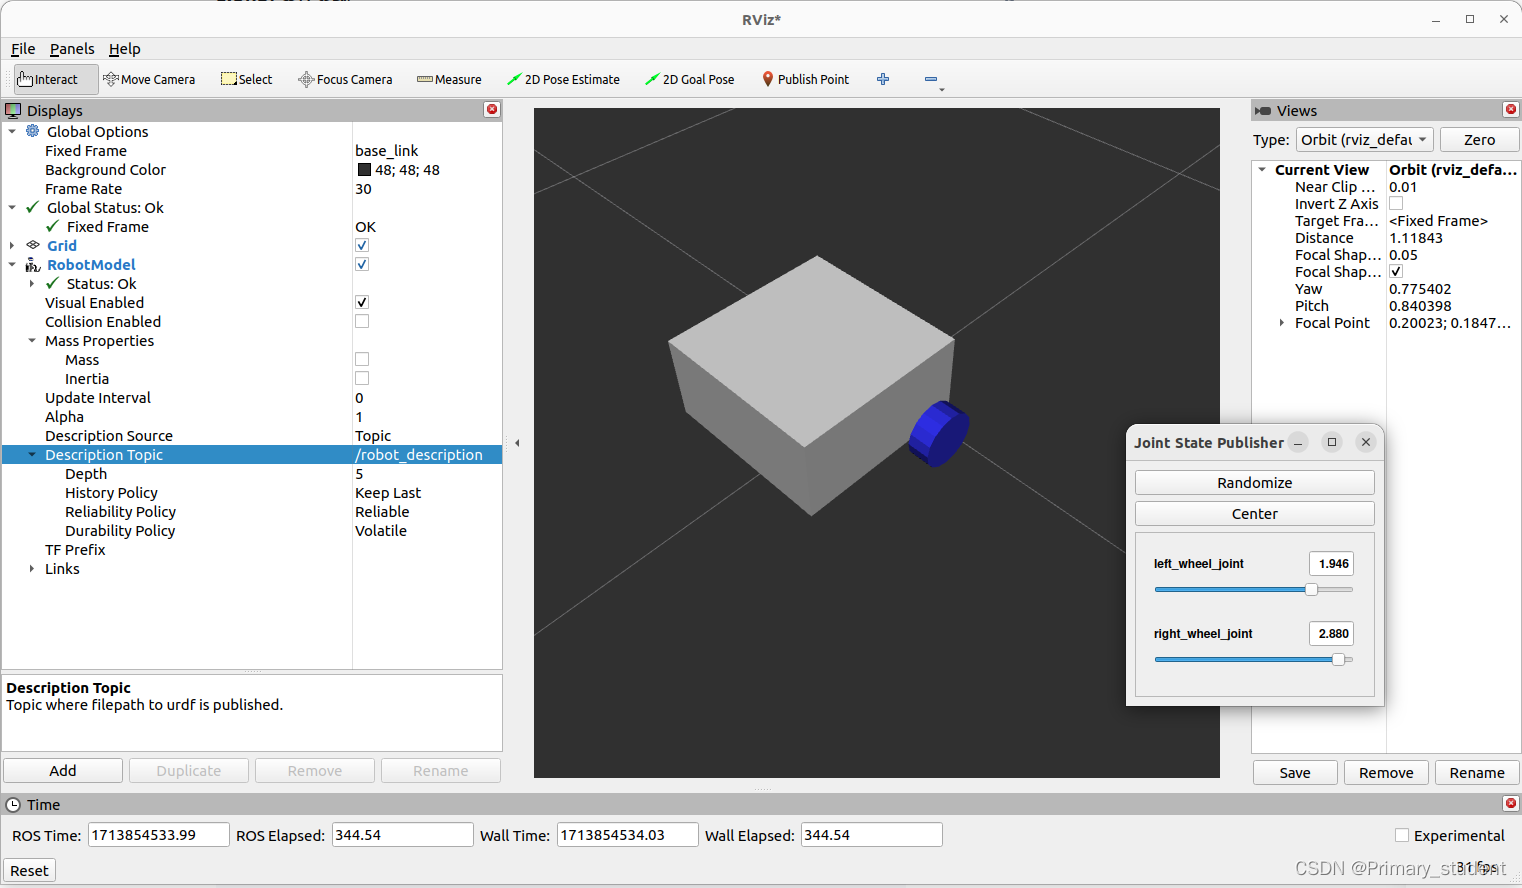The width and height of the screenshot is (1522, 888).
Task: Close the Time panel
Action: [x=1511, y=804]
